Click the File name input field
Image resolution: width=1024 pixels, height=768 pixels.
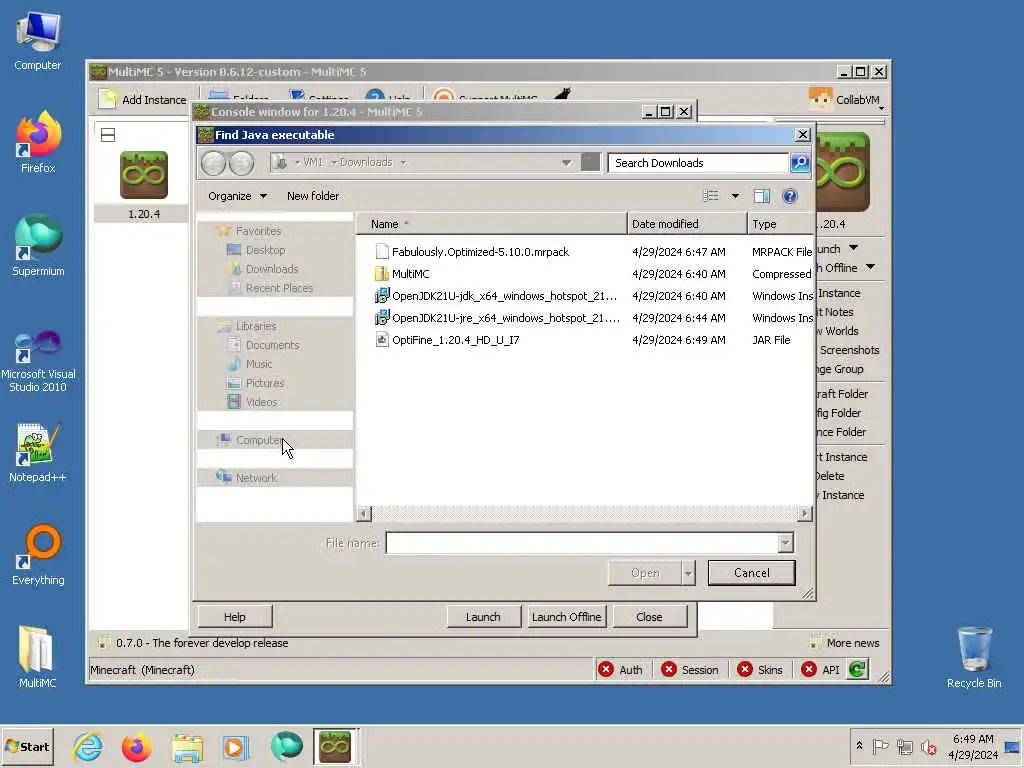[x=582, y=543]
